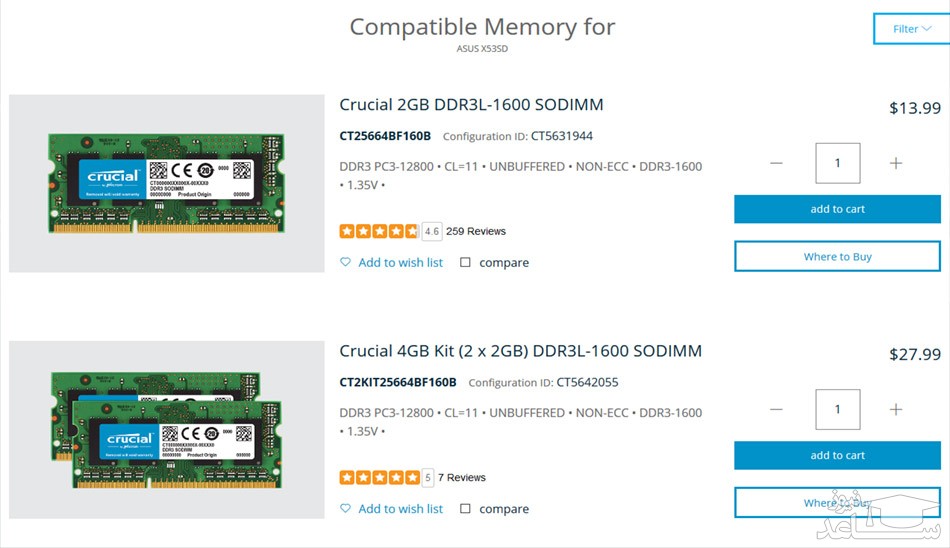Image resolution: width=950 pixels, height=548 pixels.
Task: Decrease quantity of 2GB DDR3L module
Action: [x=776, y=163]
